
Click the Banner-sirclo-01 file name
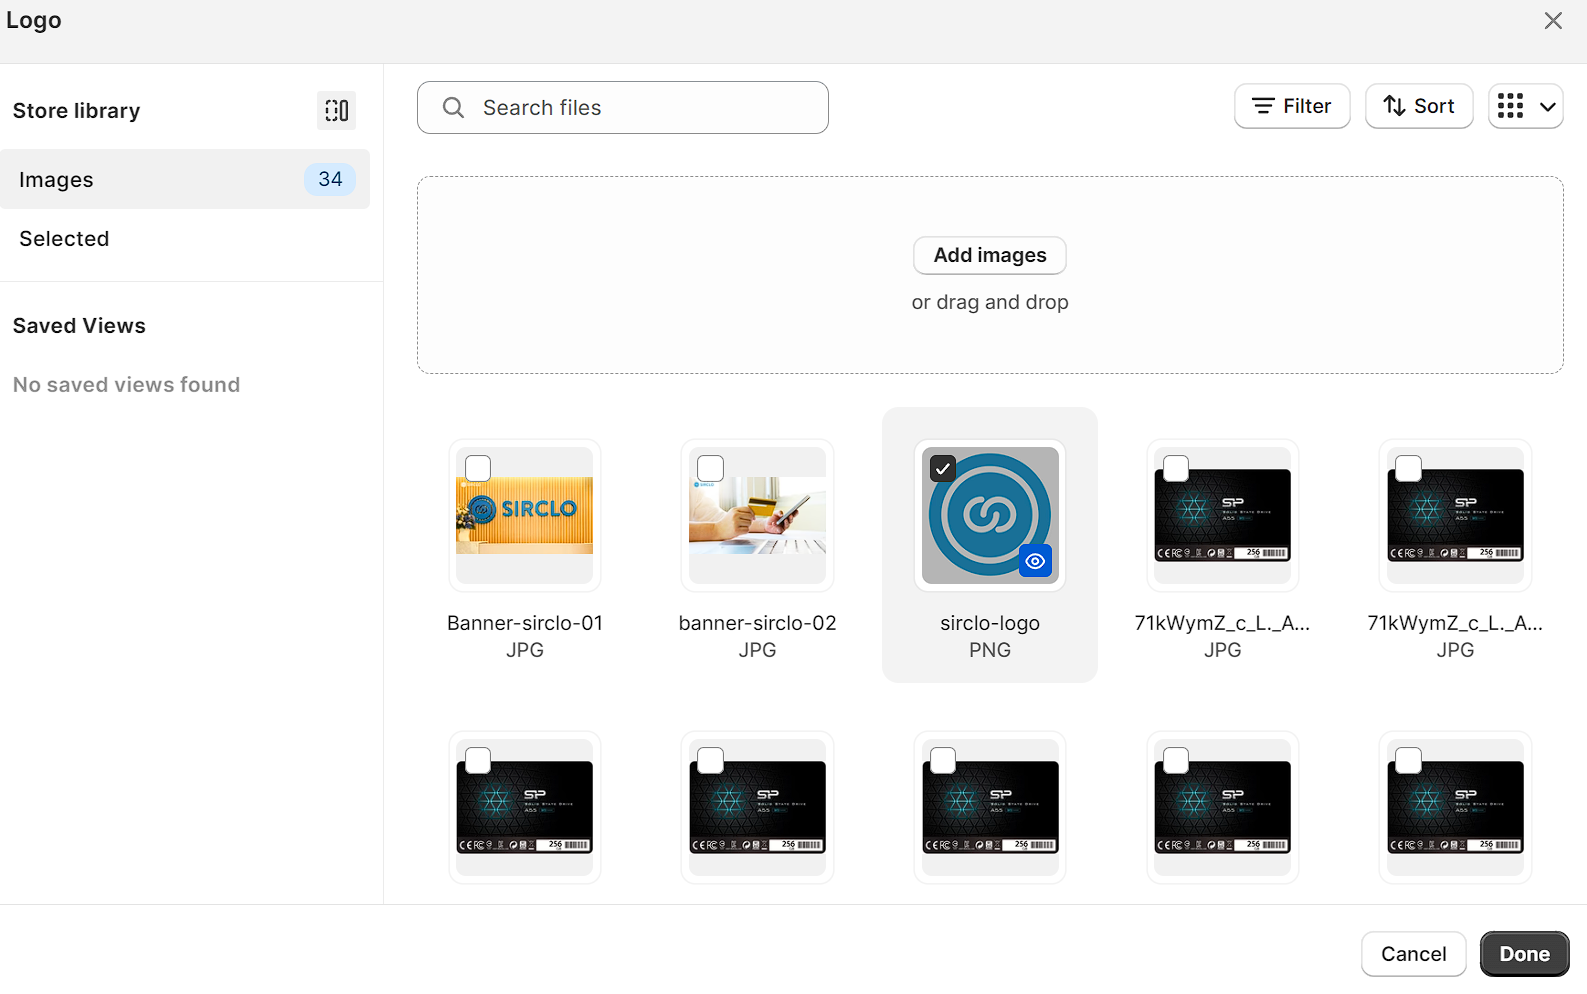pyautogui.click(x=525, y=623)
